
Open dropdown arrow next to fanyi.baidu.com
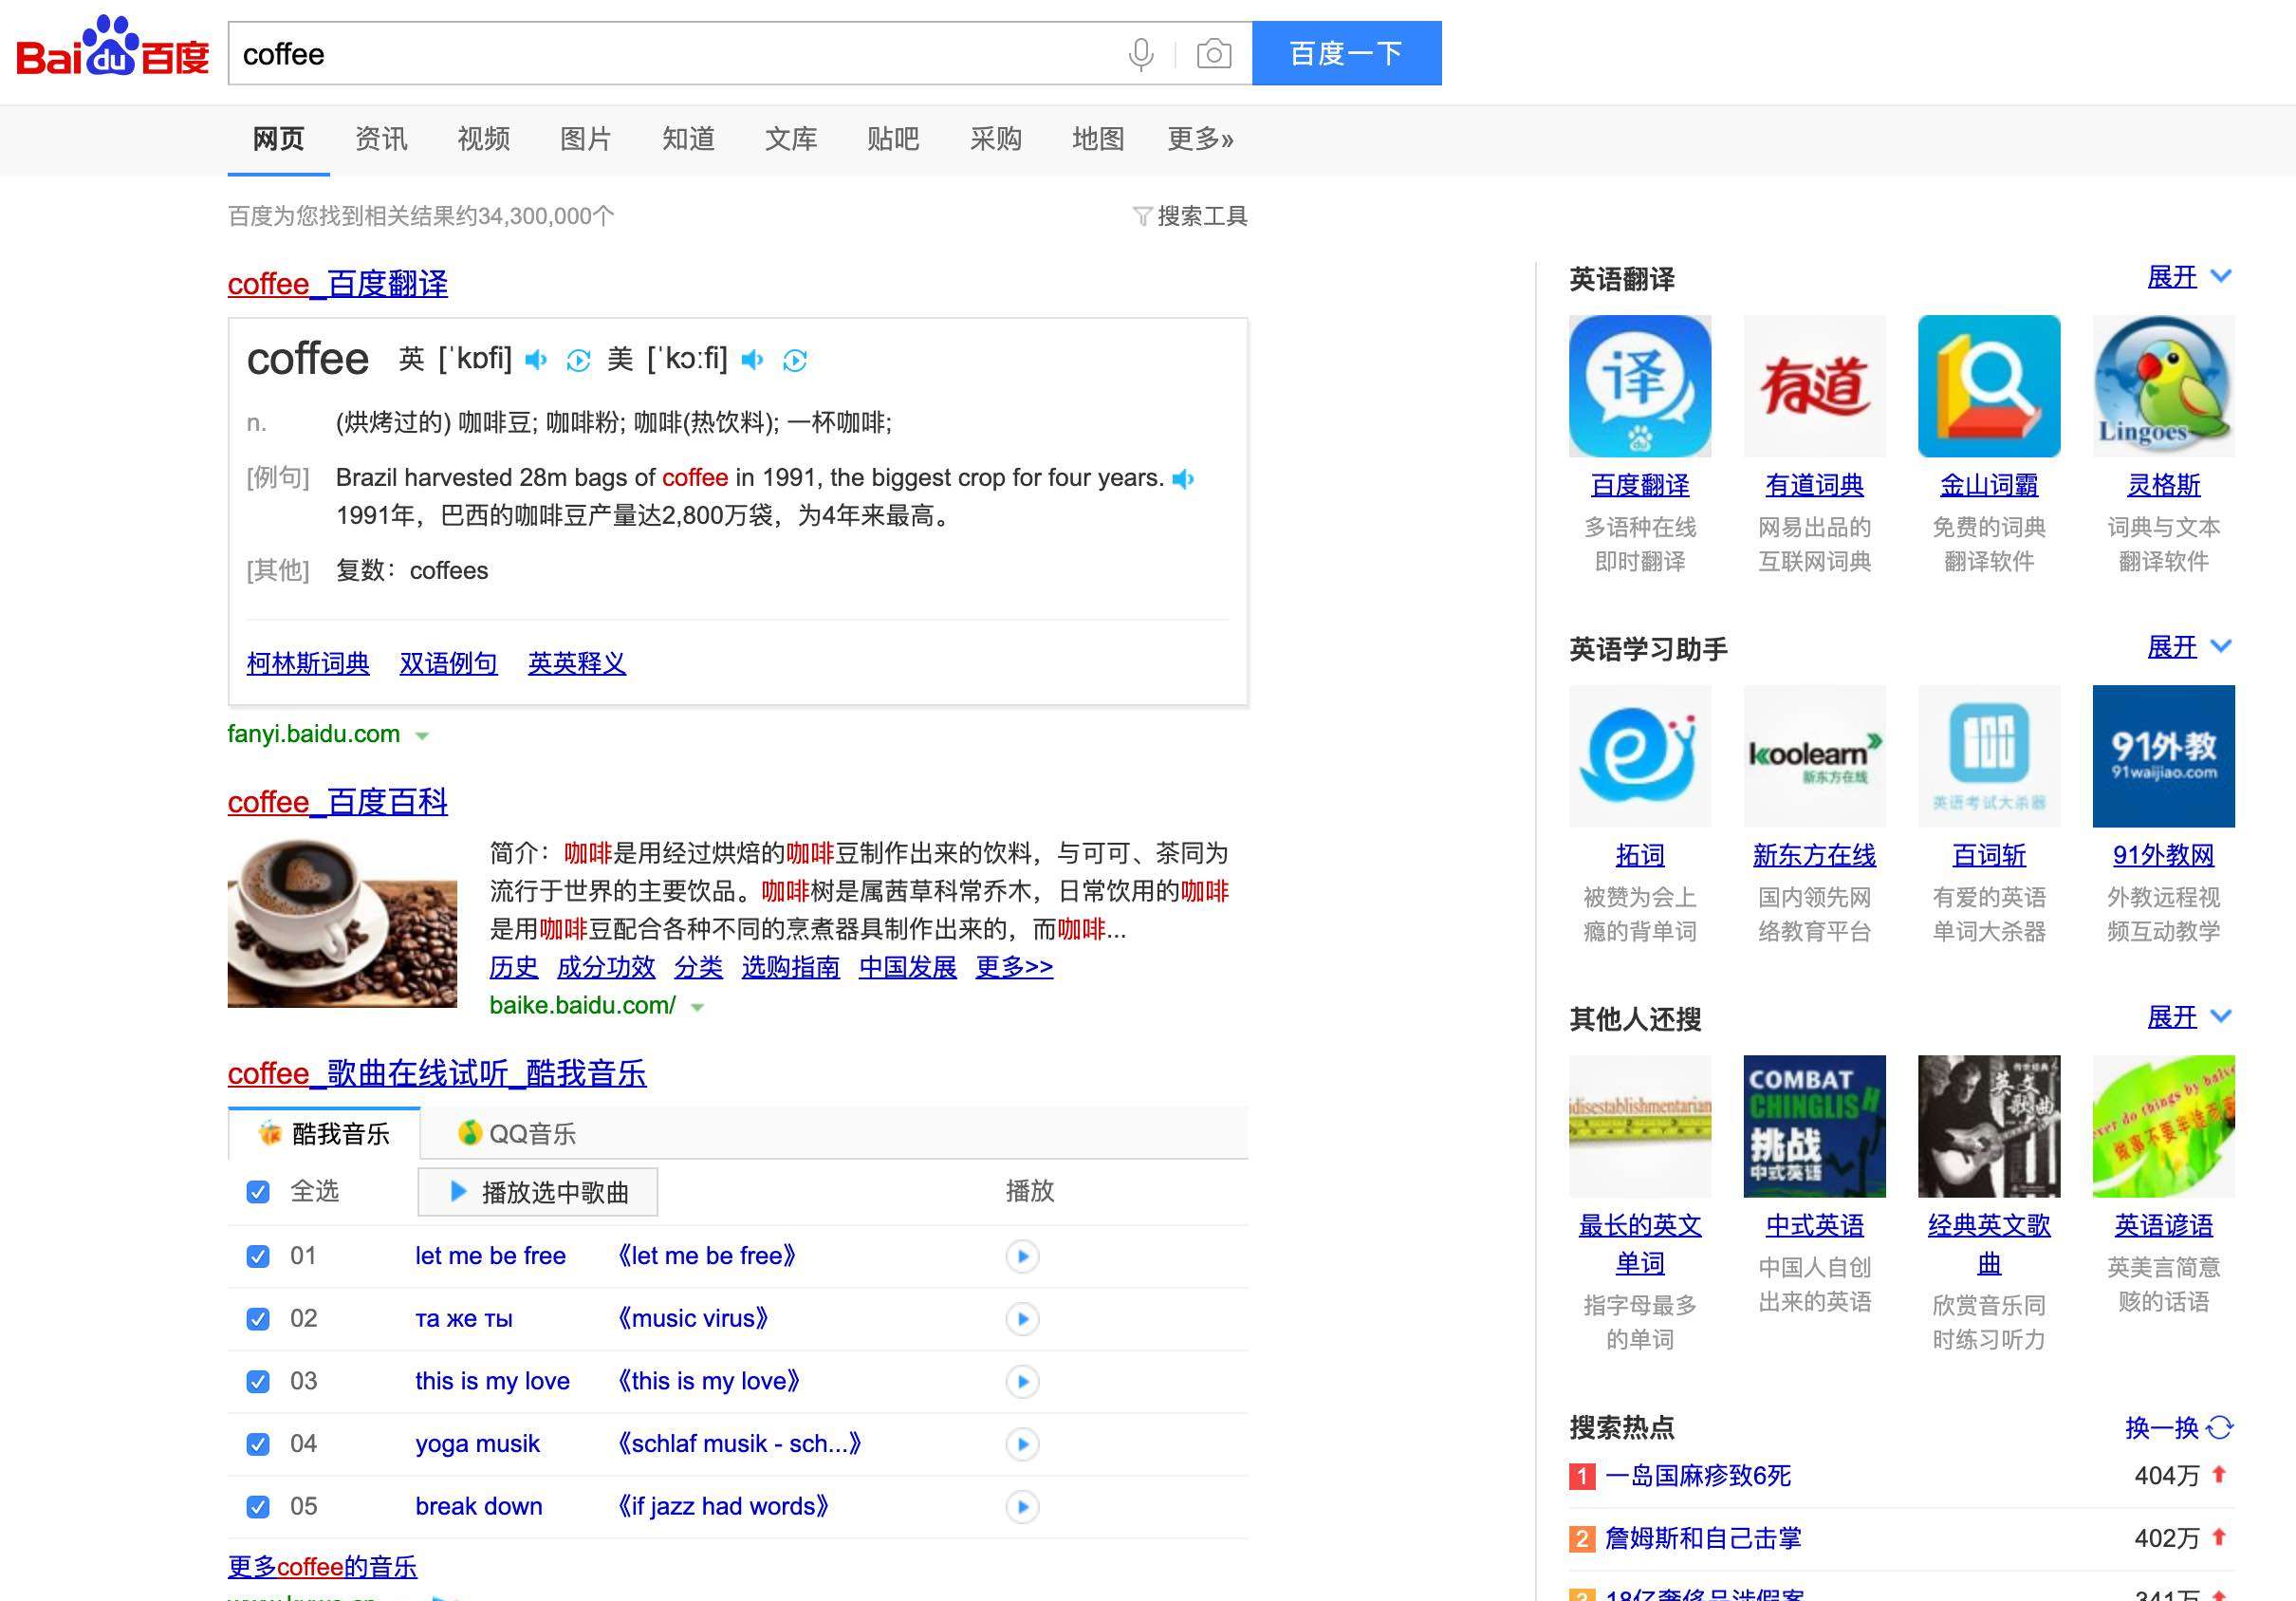pyautogui.click(x=422, y=736)
